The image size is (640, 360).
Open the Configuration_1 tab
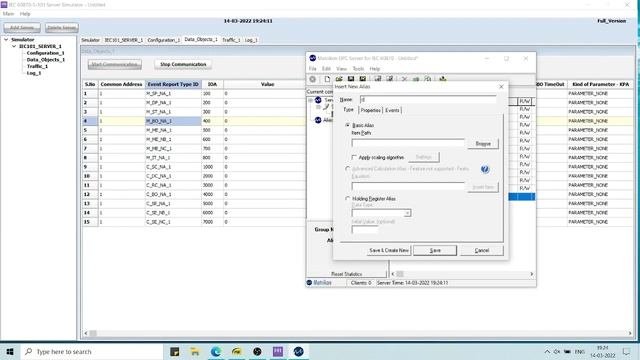[163, 40]
